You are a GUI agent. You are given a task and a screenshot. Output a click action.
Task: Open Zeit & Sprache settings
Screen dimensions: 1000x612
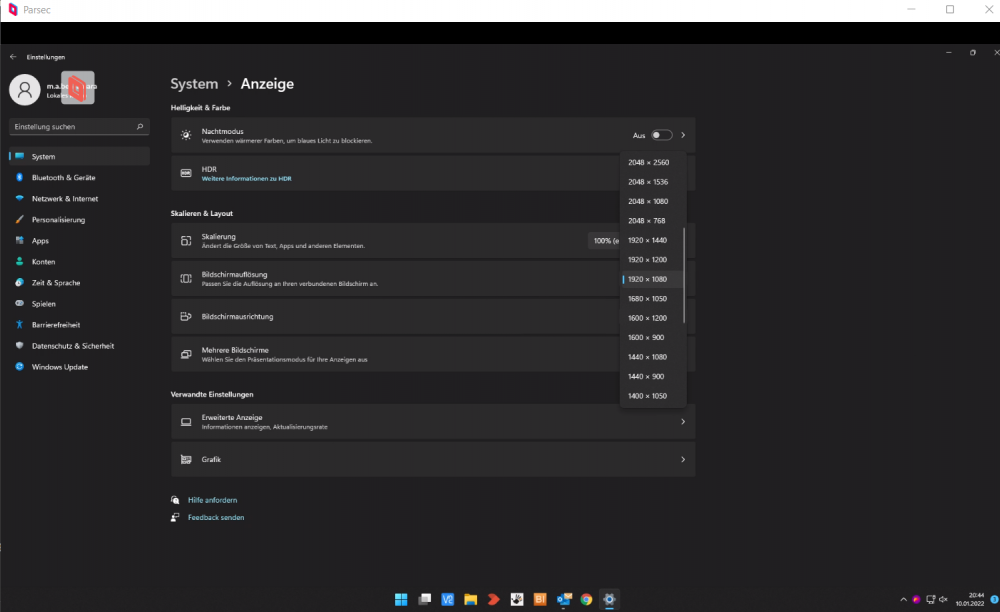pos(80,282)
